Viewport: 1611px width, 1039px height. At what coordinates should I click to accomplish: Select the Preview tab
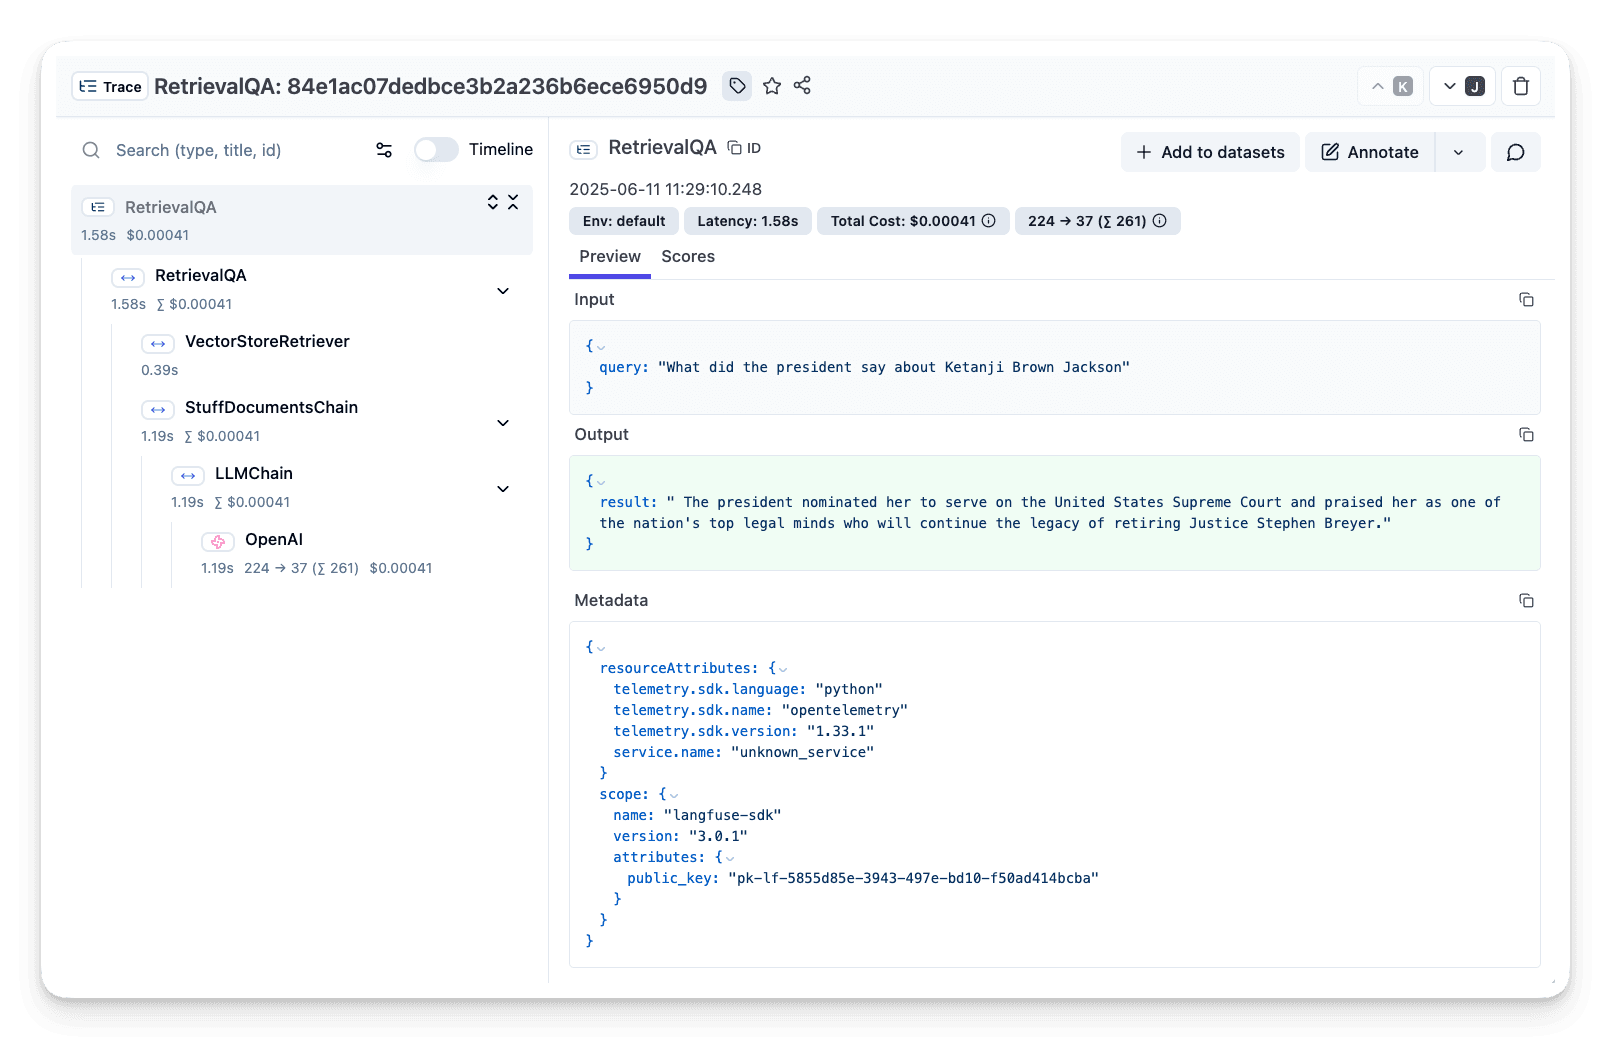pyautogui.click(x=609, y=257)
